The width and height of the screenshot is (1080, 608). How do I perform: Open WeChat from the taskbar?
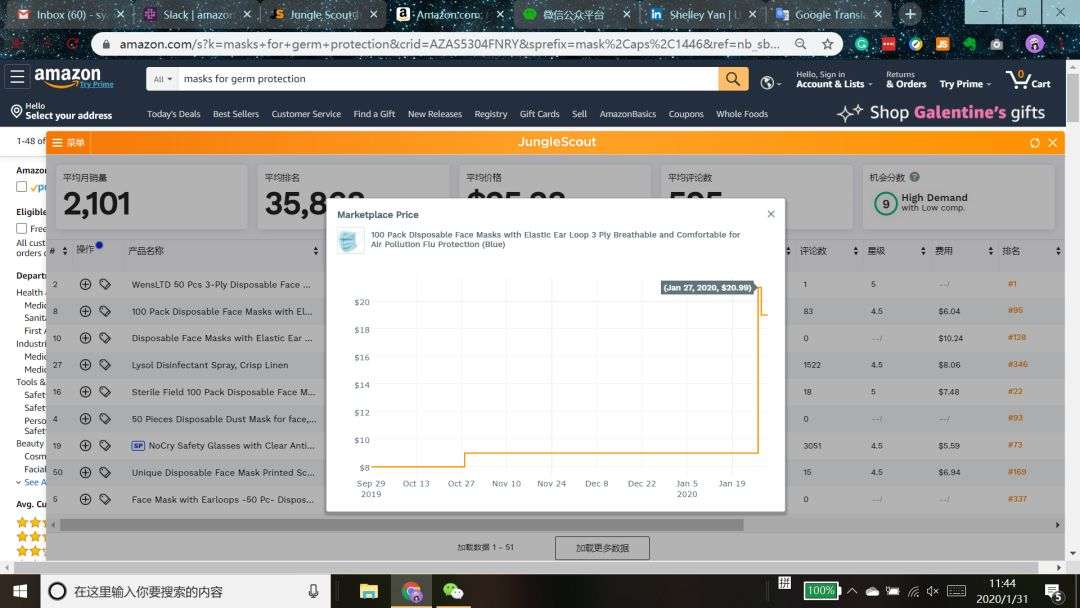tap(453, 591)
